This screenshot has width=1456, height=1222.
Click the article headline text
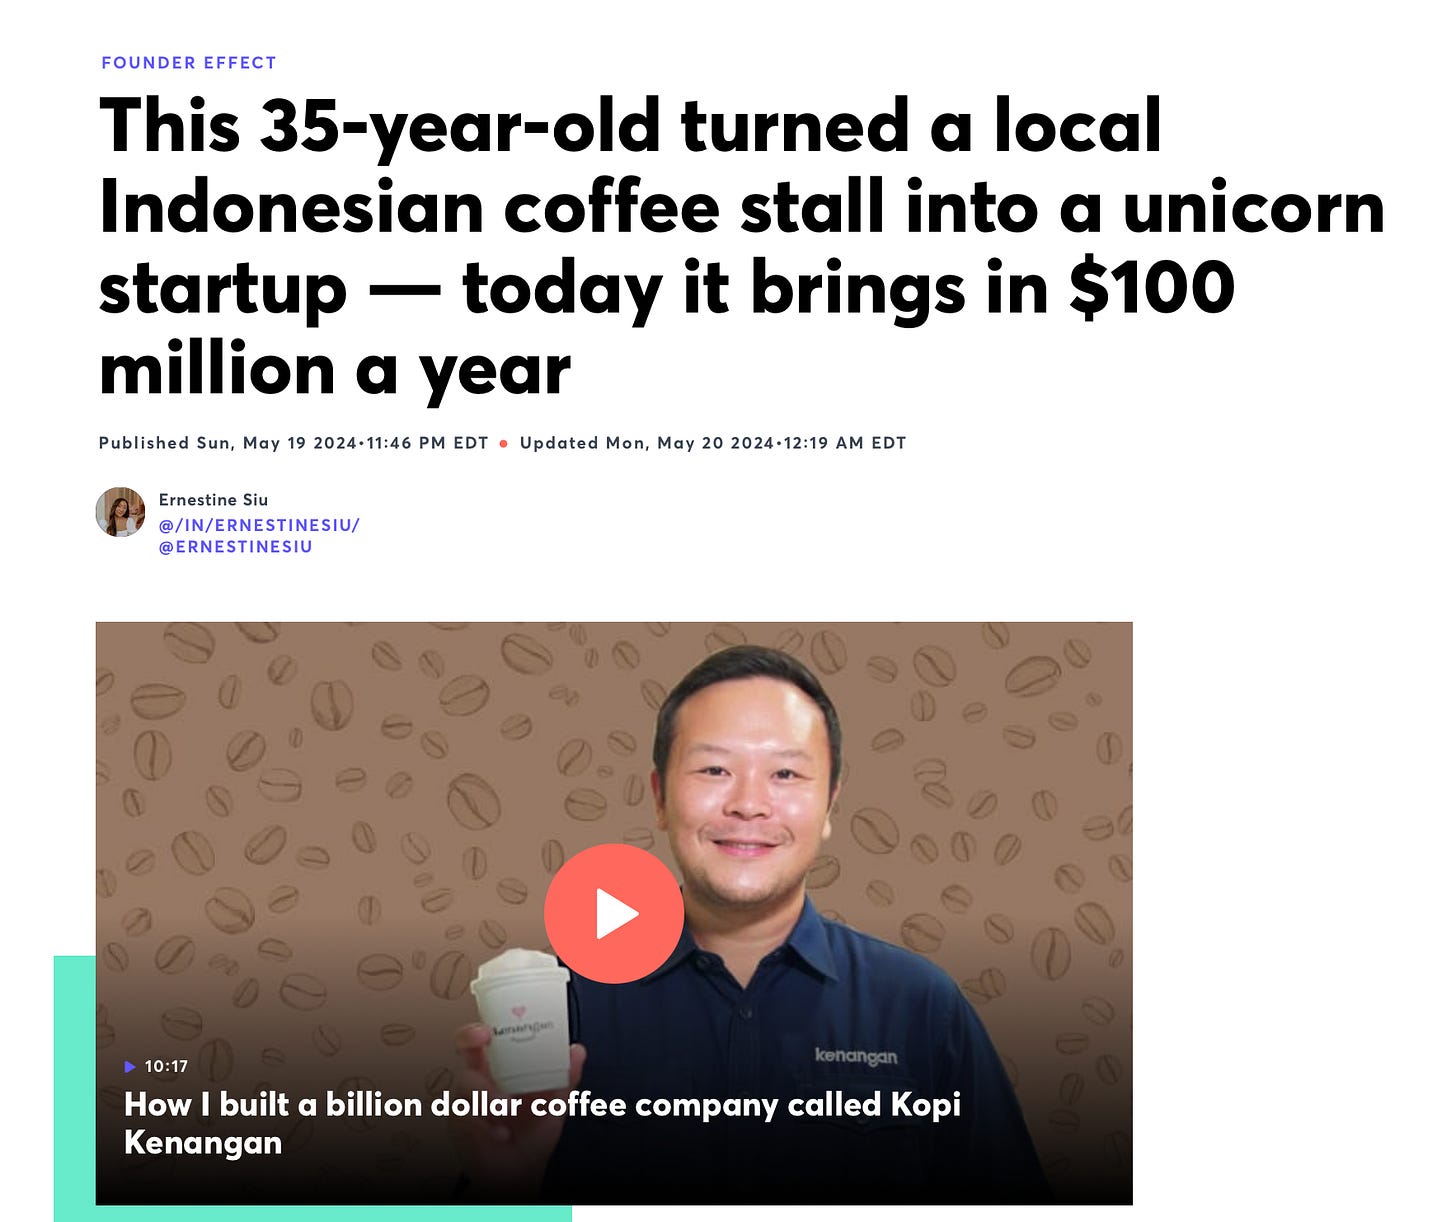pyautogui.click(x=741, y=247)
